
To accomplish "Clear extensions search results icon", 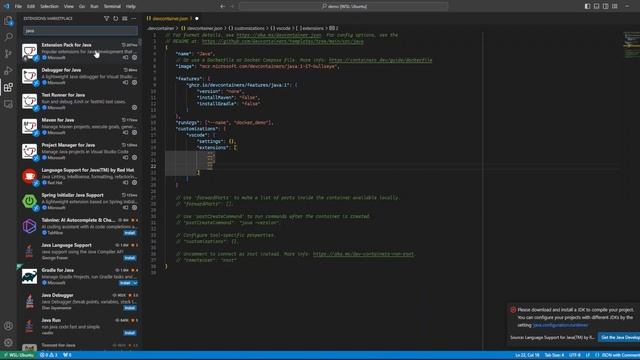I will tap(124, 18).
